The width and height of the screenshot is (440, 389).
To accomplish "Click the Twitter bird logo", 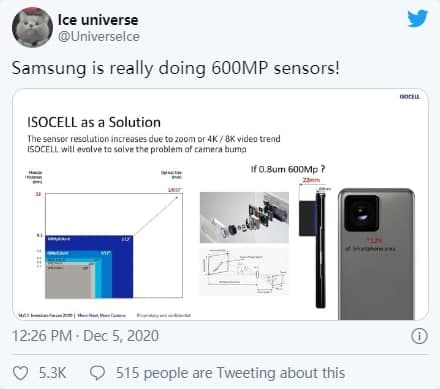I will [417, 18].
